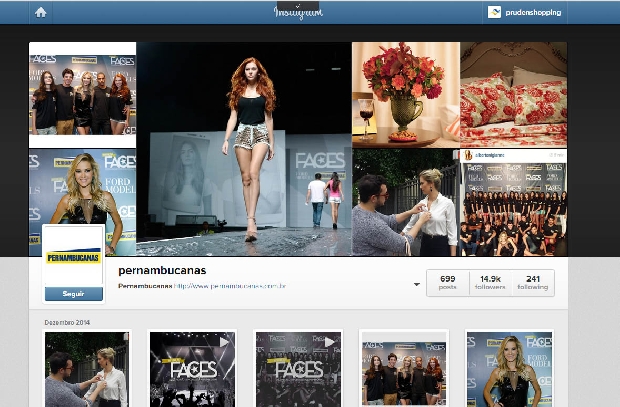Open the 241 following list
Viewport: 620px width, 407px height.
tap(533, 283)
